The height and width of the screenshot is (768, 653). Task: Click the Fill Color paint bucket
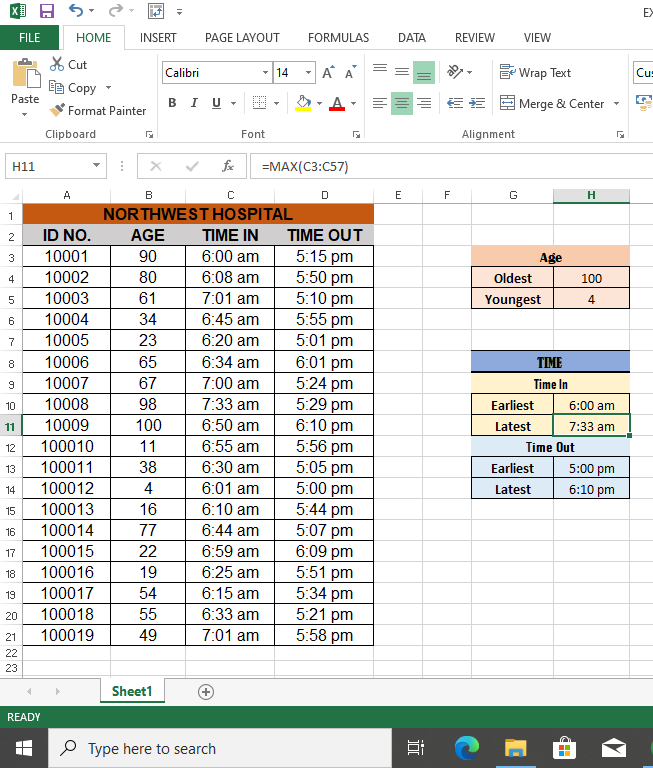(303, 103)
